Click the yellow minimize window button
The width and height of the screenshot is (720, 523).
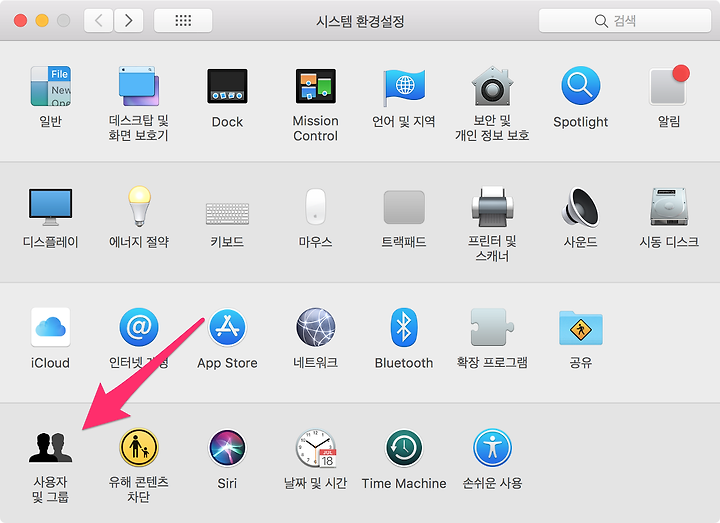42,21
